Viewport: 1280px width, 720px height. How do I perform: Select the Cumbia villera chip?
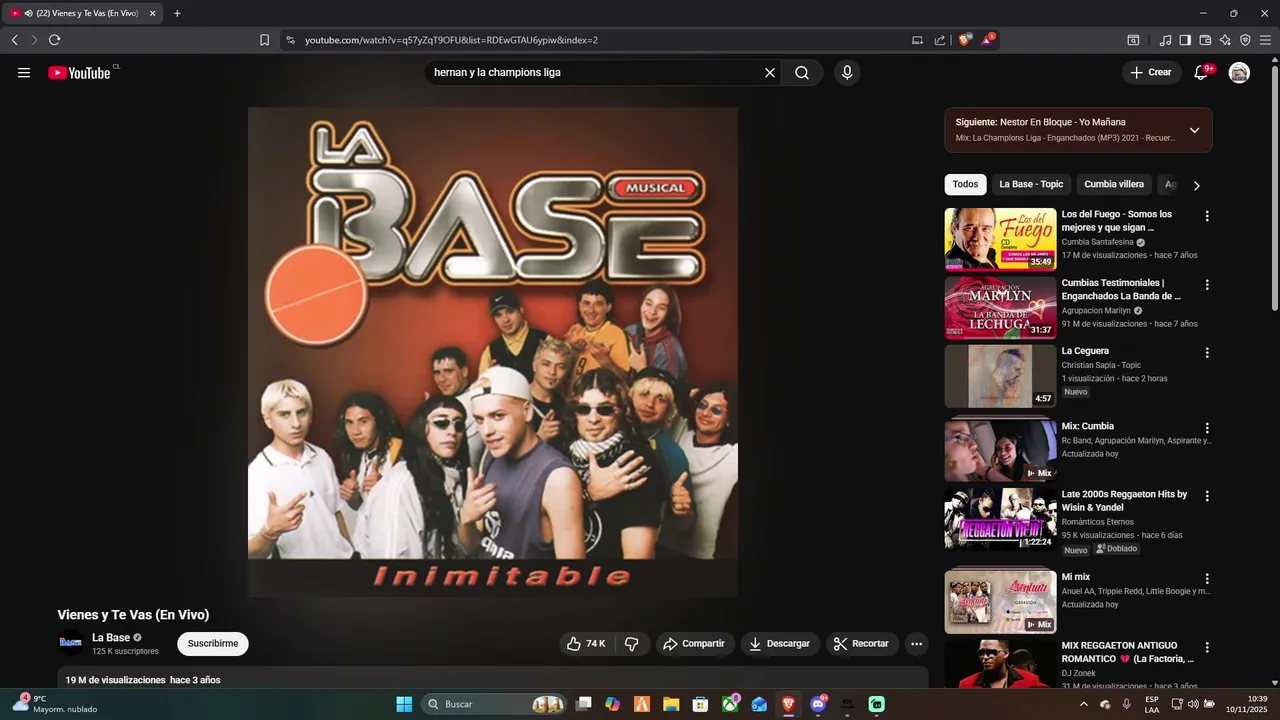(1114, 184)
